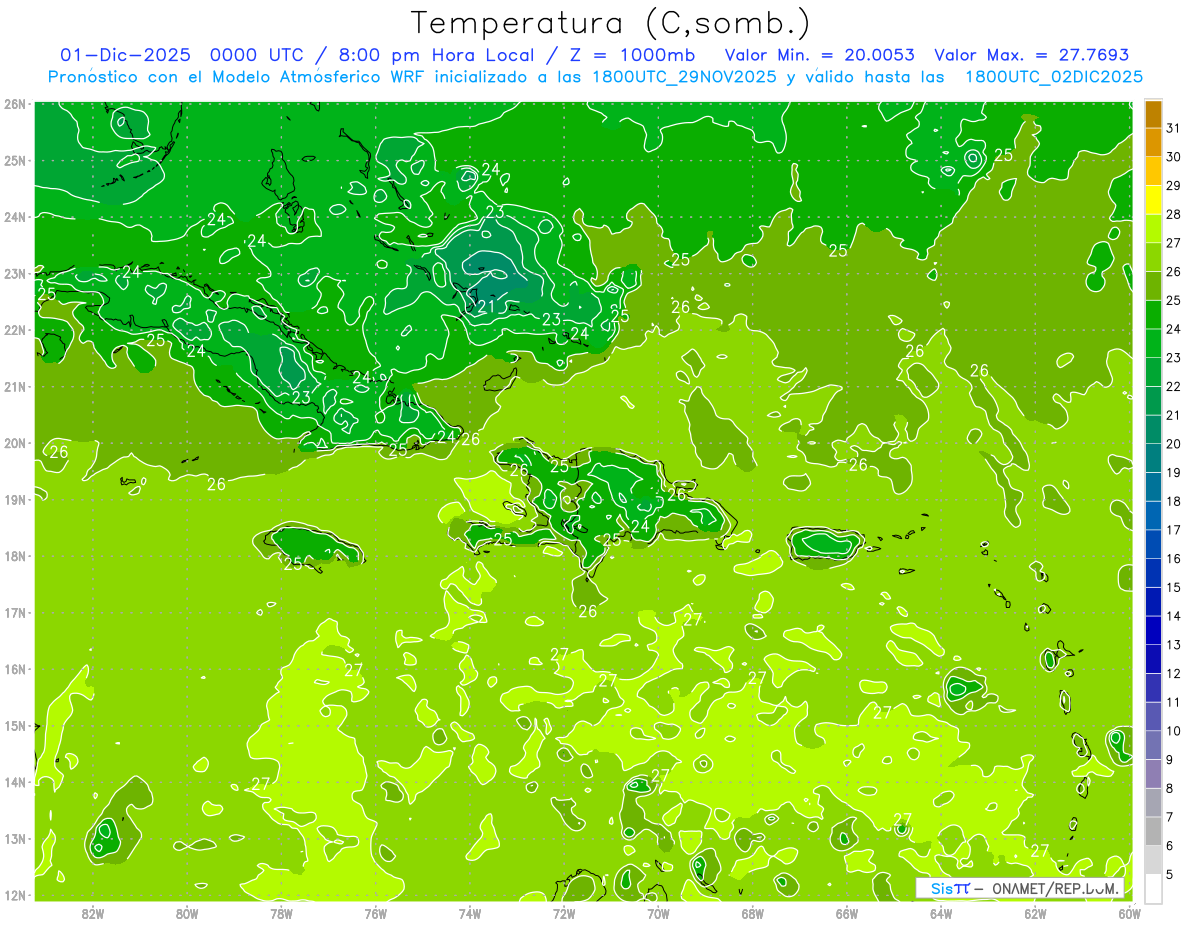Click the 64W longitude axis label

point(941,913)
